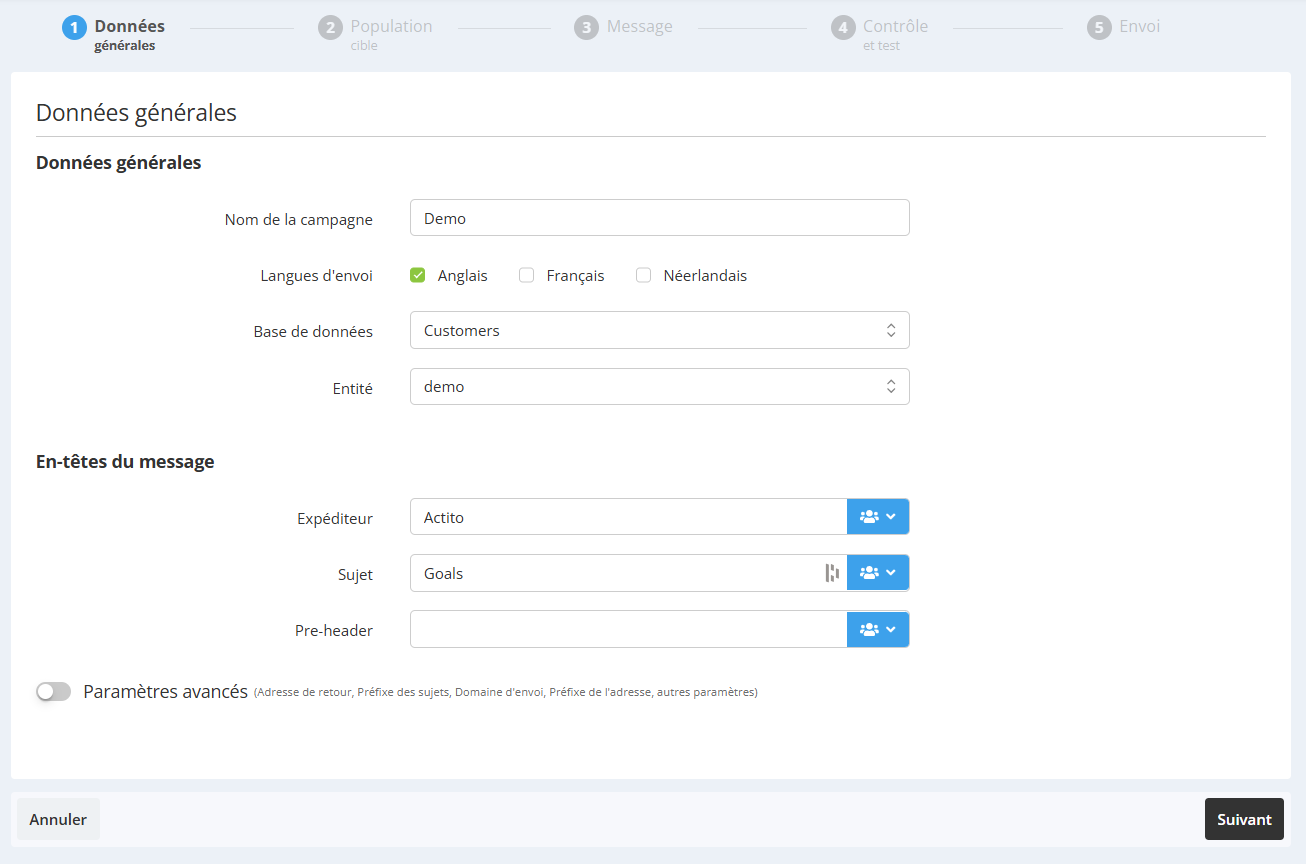The height and width of the screenshot is (864, 1306).
Task: Click the Français label text
Action: coord(575,275)
